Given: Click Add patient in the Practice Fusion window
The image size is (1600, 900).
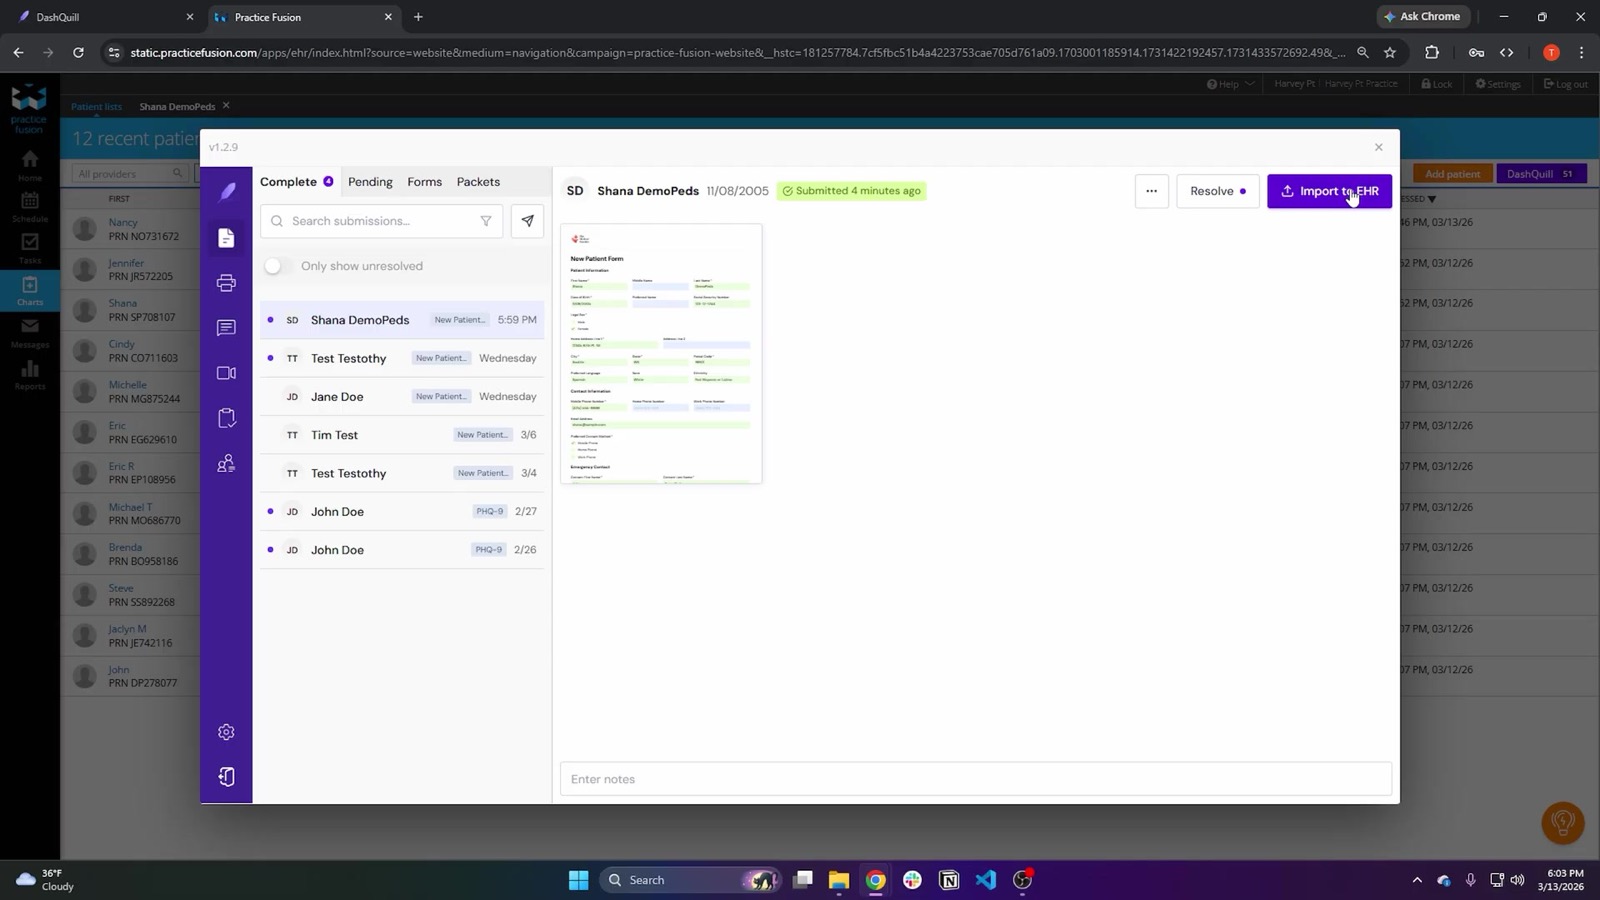Looking at the screenshot, I should [1452, 174].
